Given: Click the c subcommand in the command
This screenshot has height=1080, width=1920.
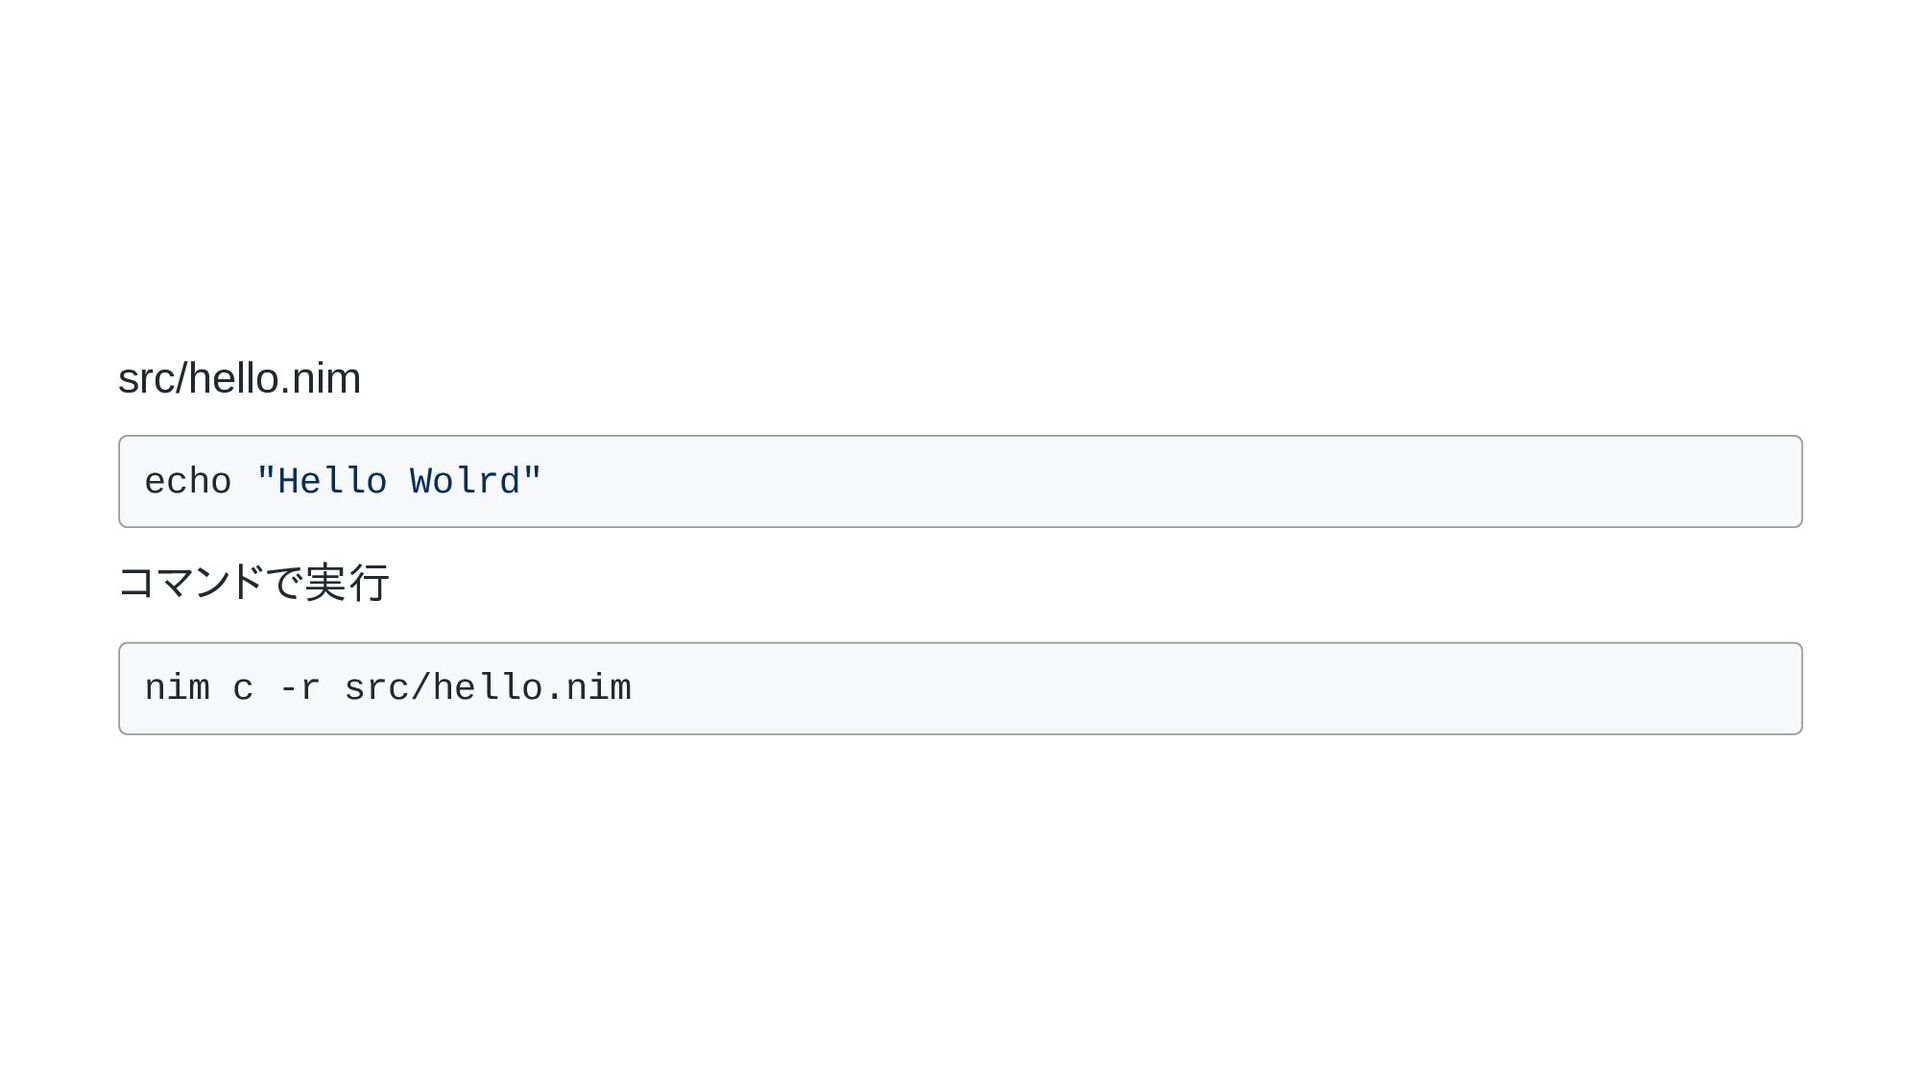Looking at the screenshot, I should [x=243, y=690].
